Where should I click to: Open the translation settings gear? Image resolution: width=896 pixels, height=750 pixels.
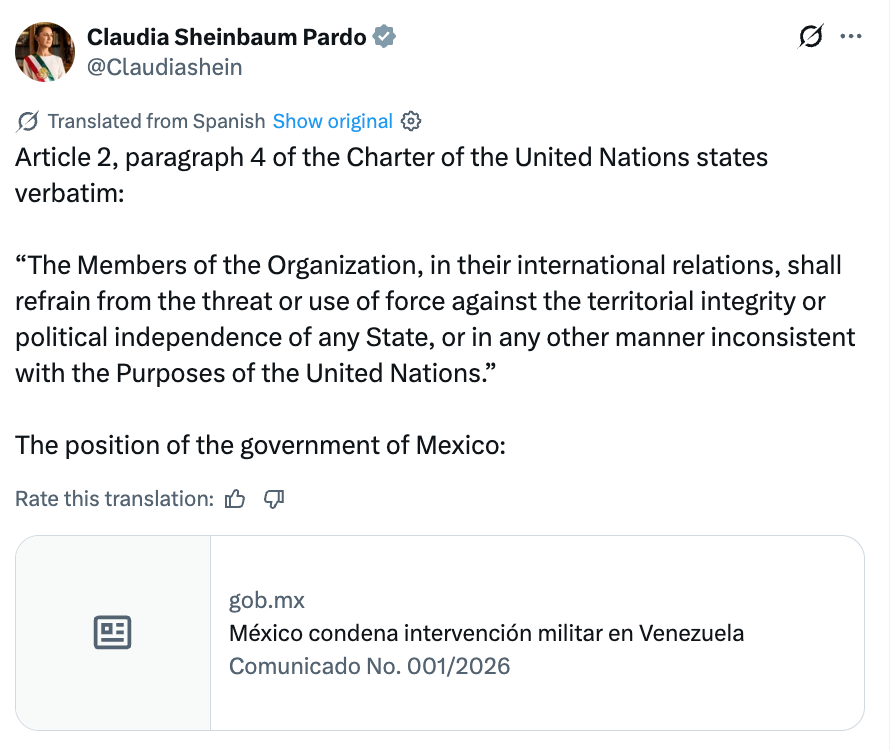(410, 120)
